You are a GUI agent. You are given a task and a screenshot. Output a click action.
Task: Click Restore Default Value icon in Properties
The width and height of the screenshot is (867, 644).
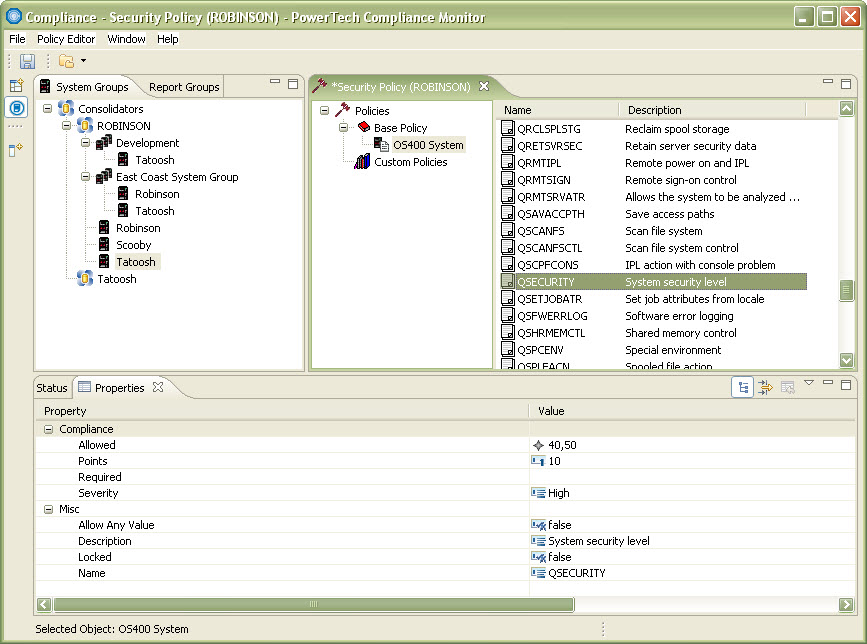point(787,388)
